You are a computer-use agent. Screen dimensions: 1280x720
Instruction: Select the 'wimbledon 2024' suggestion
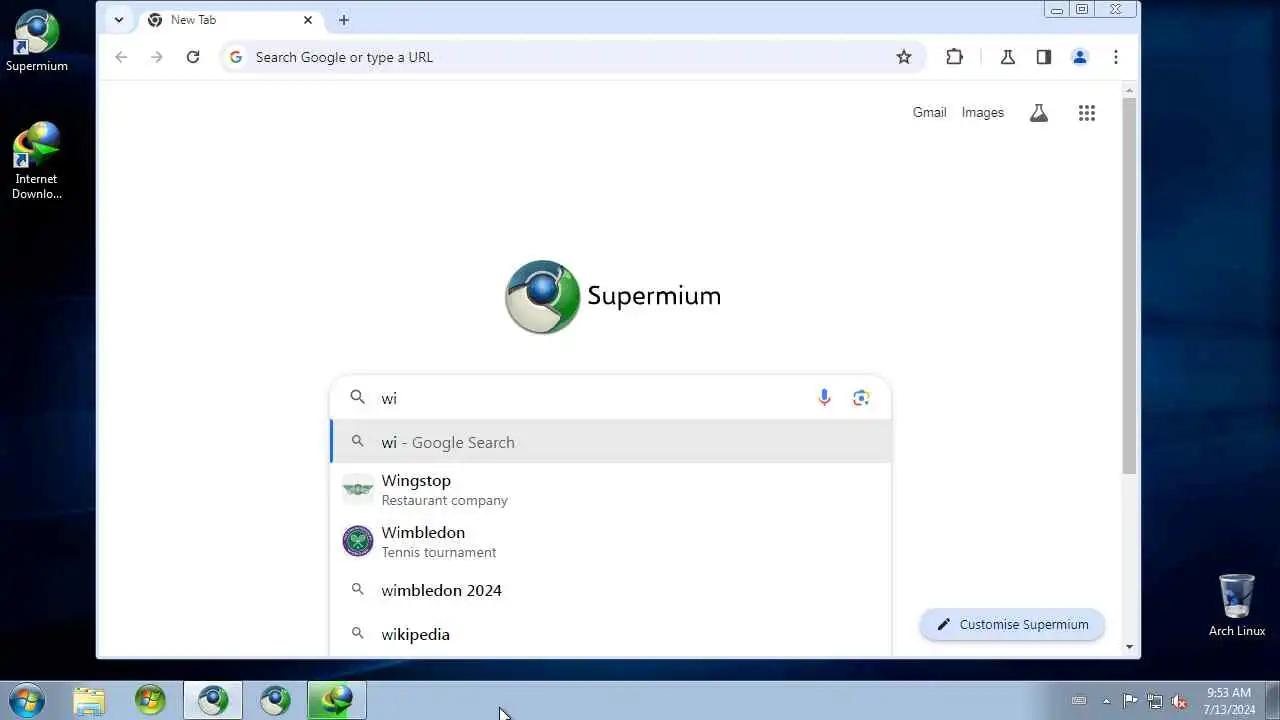(611, 590)
